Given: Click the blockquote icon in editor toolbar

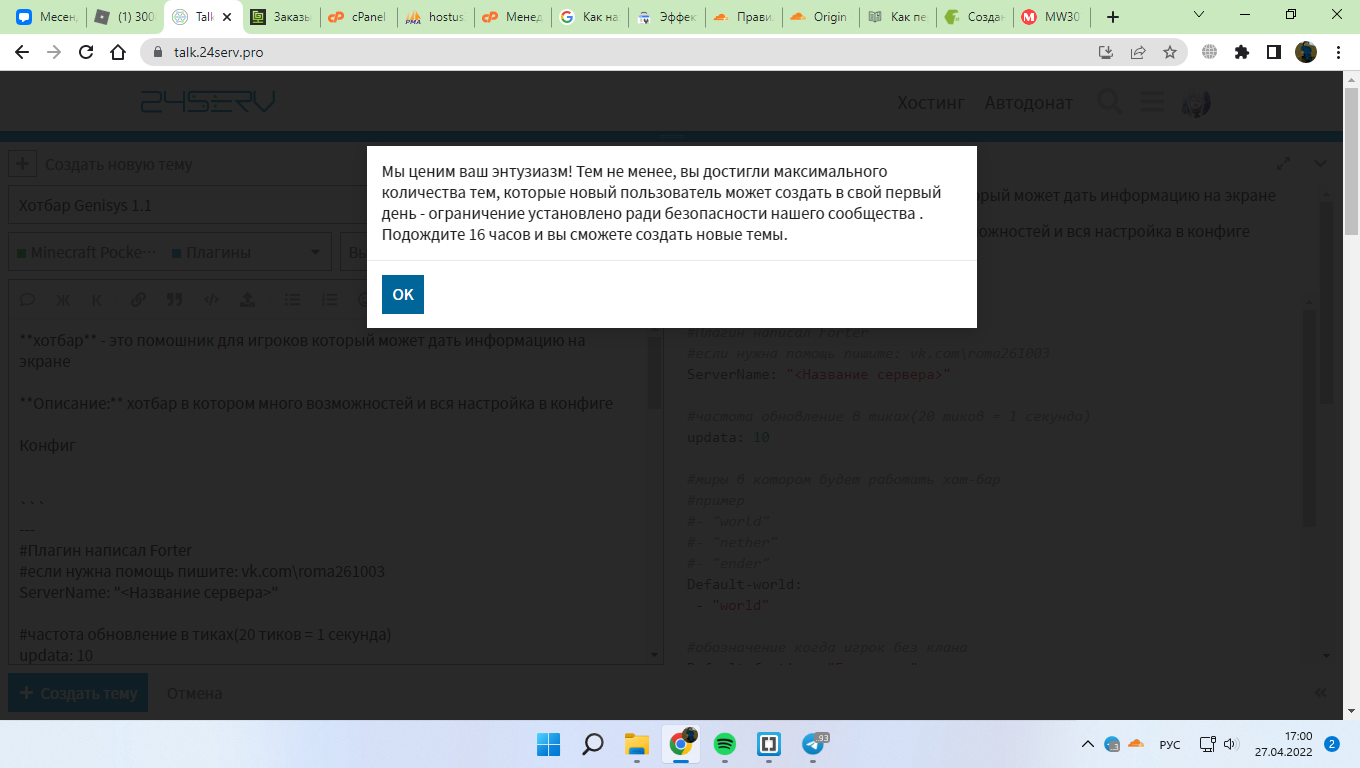Looking at the screenshot, I should pyautogui.click(x=174, y=299).
